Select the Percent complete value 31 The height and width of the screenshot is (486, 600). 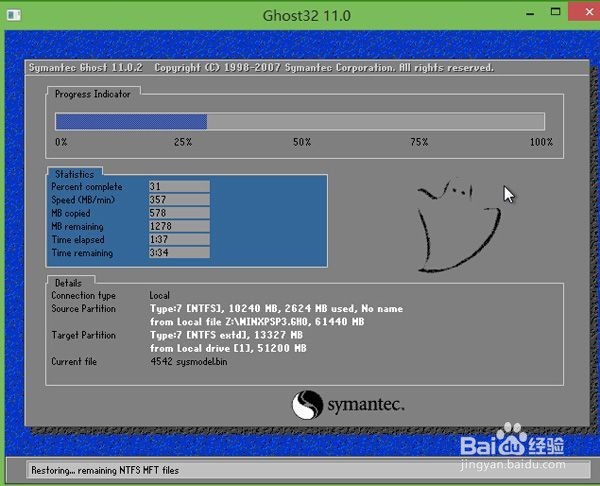(179, 186)
